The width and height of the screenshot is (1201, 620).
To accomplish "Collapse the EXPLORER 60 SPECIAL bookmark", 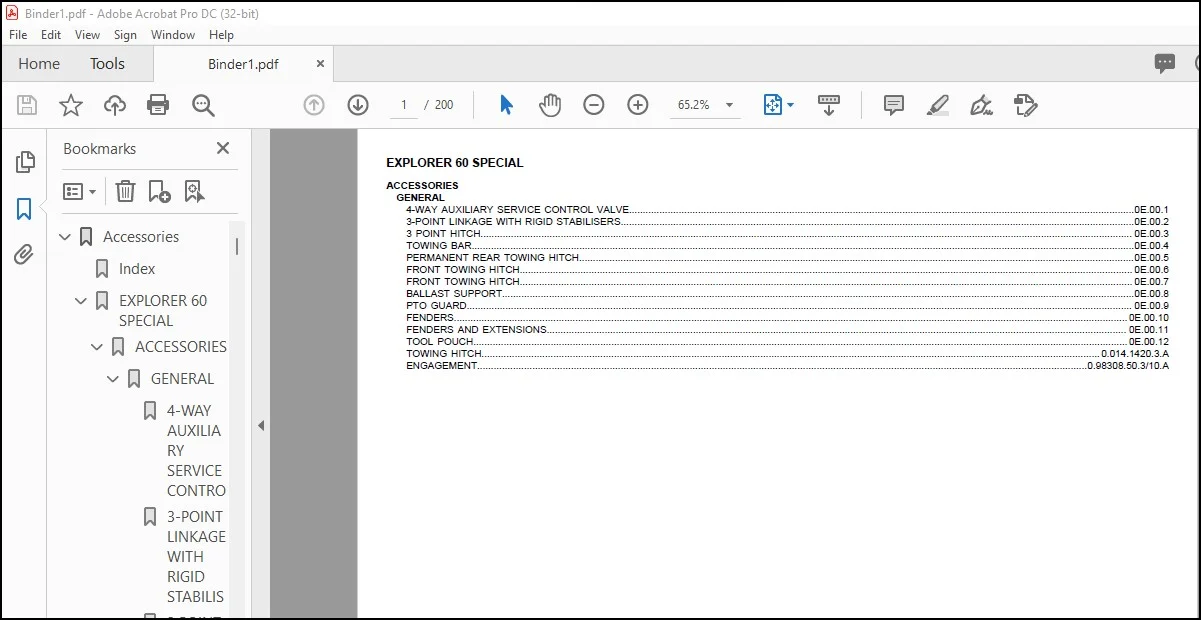I will (x=81, y=301).
